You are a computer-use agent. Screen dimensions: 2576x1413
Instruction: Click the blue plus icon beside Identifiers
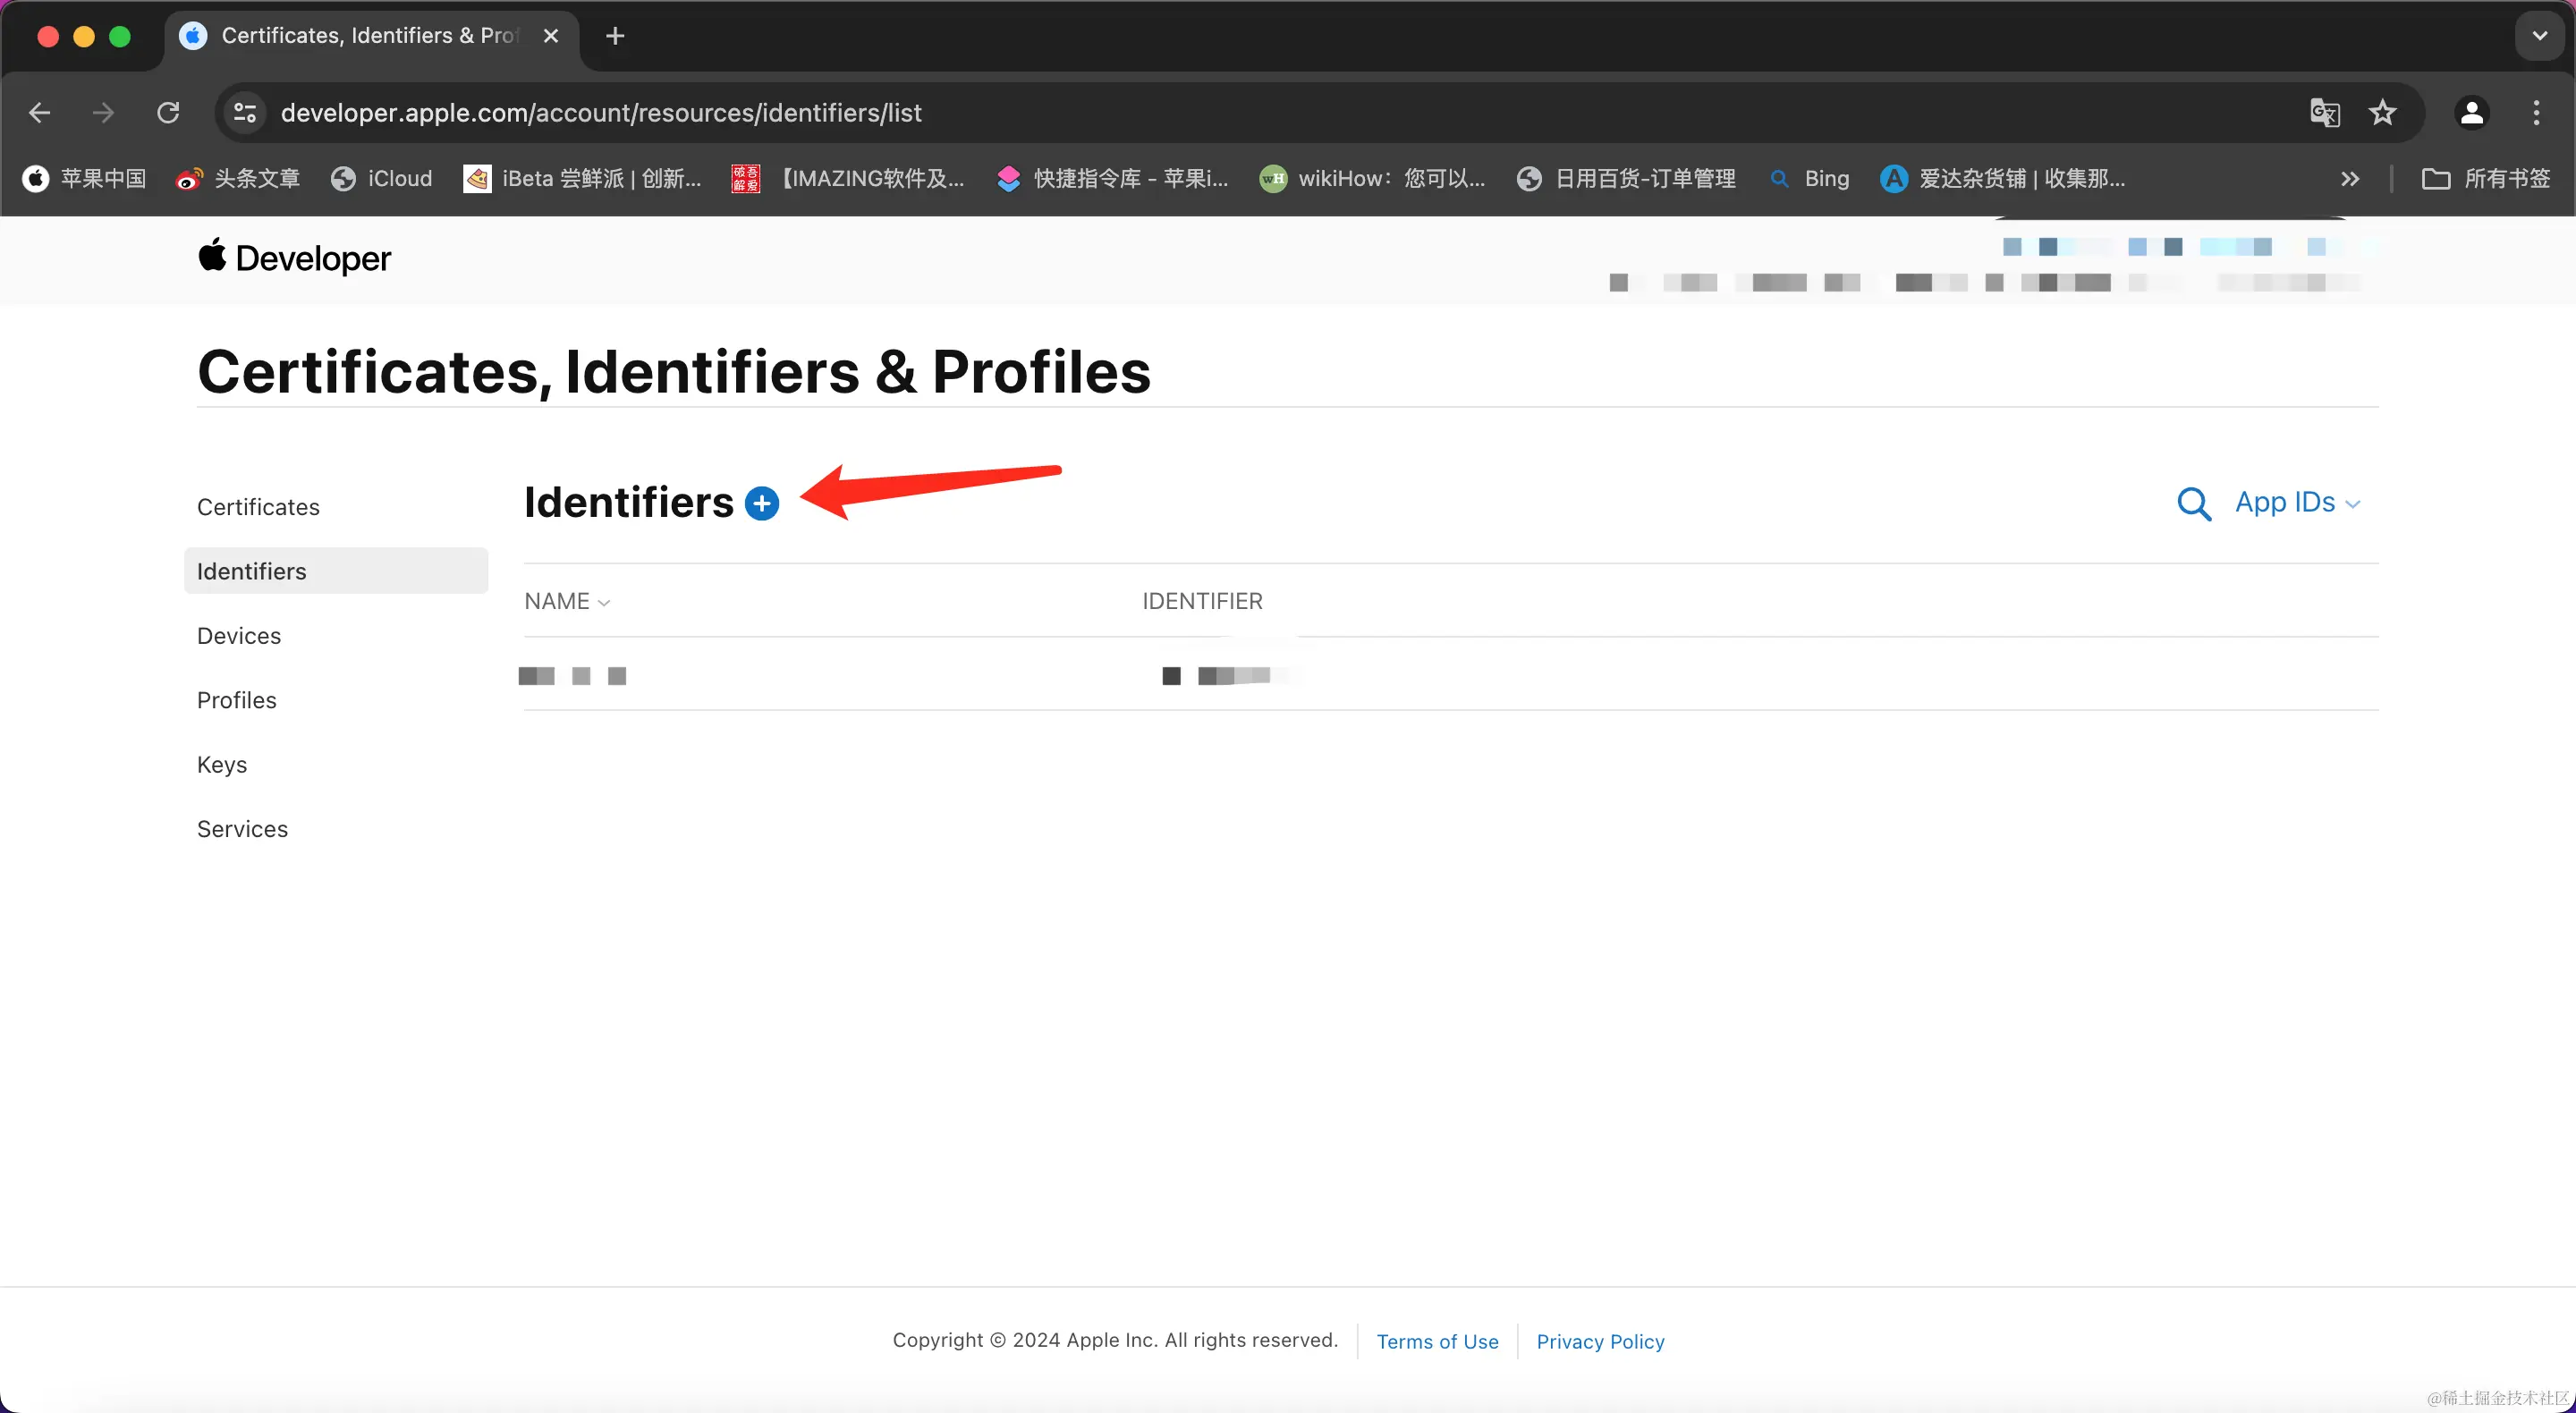(762, 503)
